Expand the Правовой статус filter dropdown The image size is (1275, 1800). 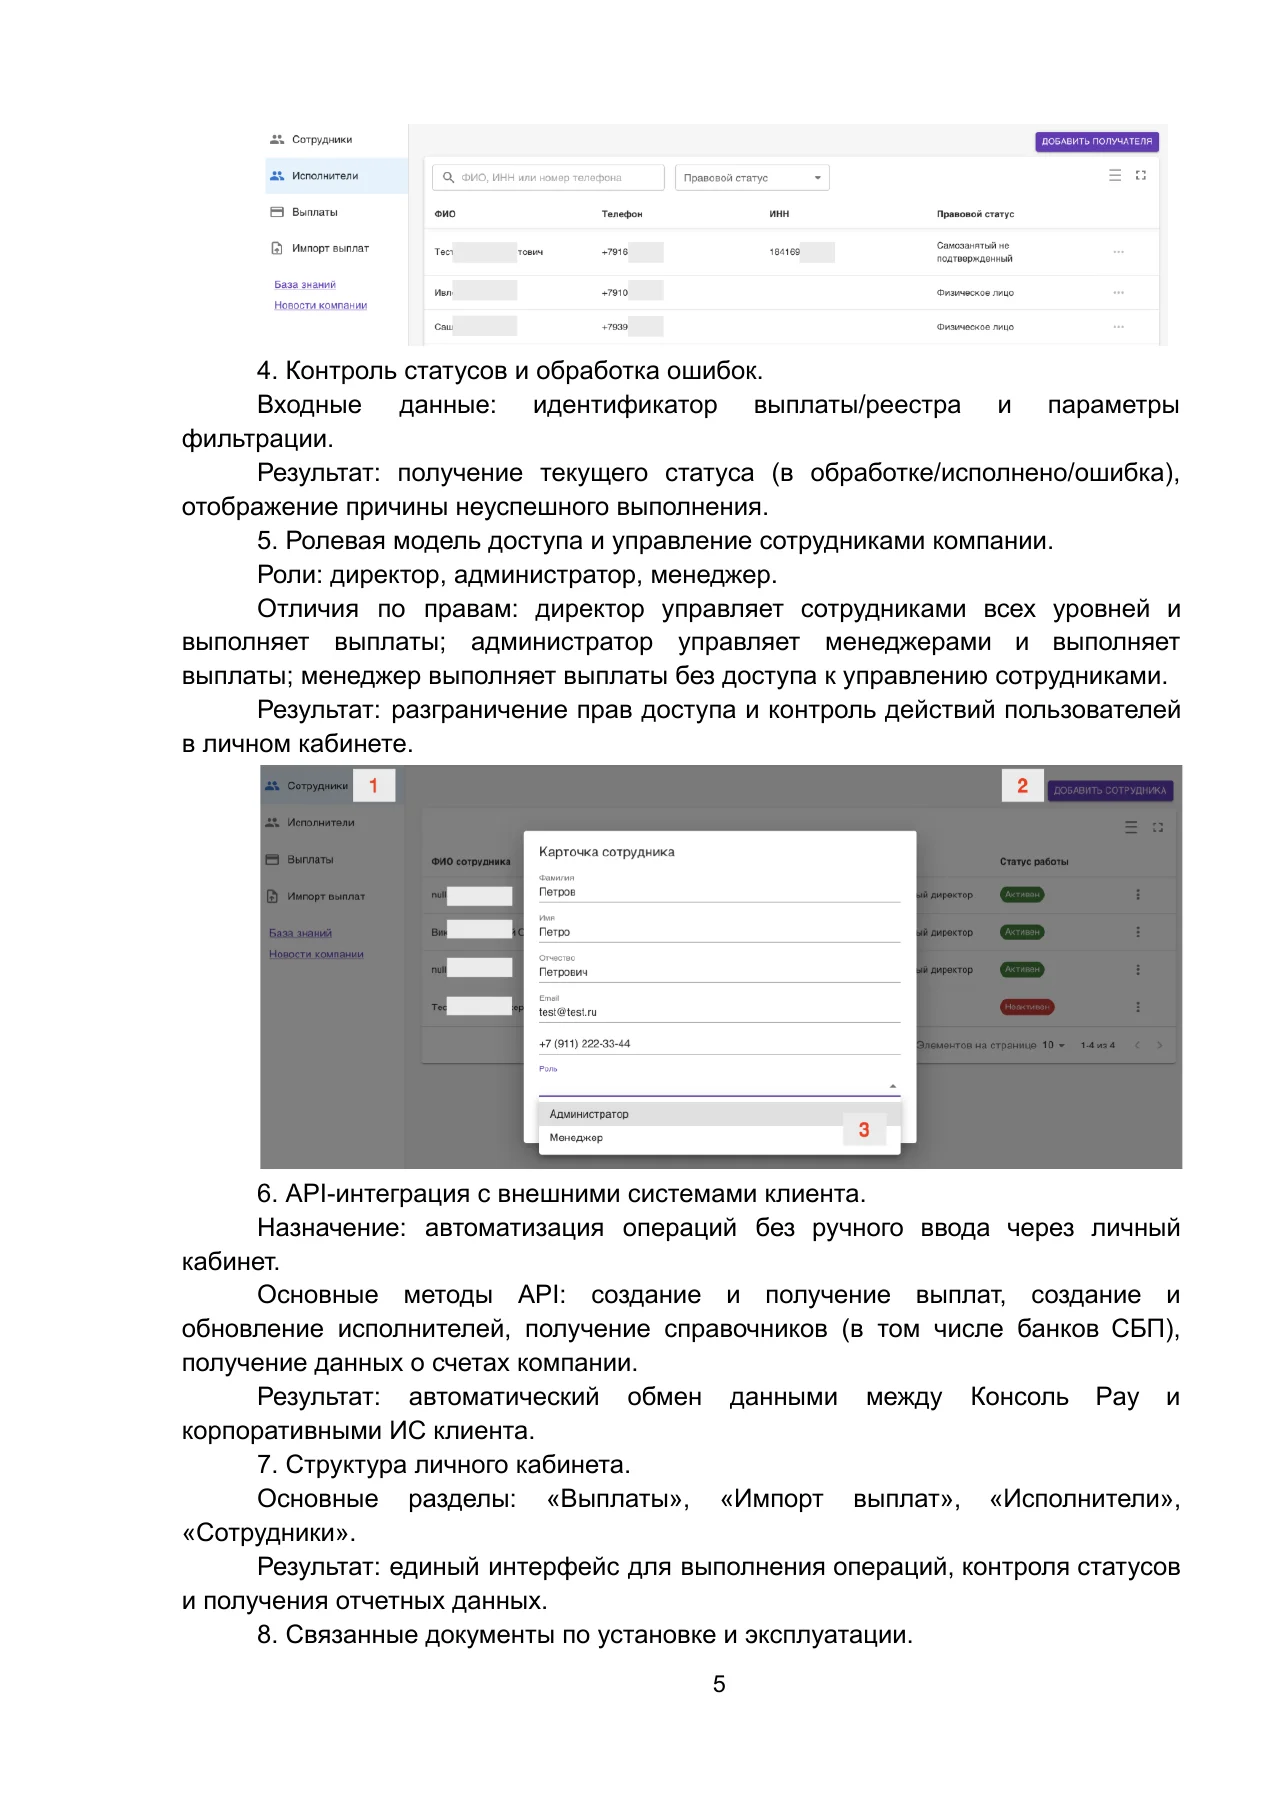tap(752, 178)
